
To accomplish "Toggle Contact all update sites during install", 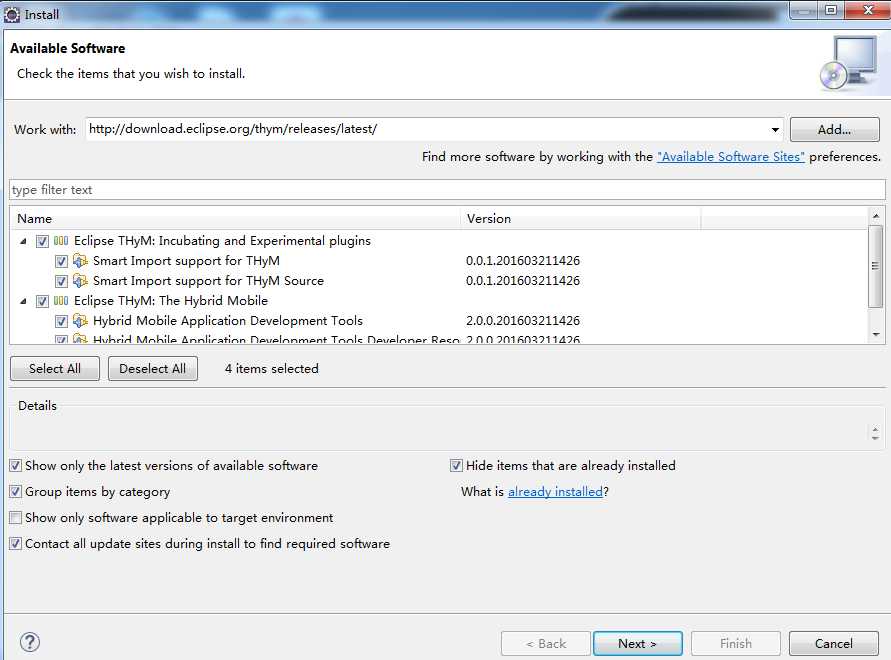I will tap(16, 543).
